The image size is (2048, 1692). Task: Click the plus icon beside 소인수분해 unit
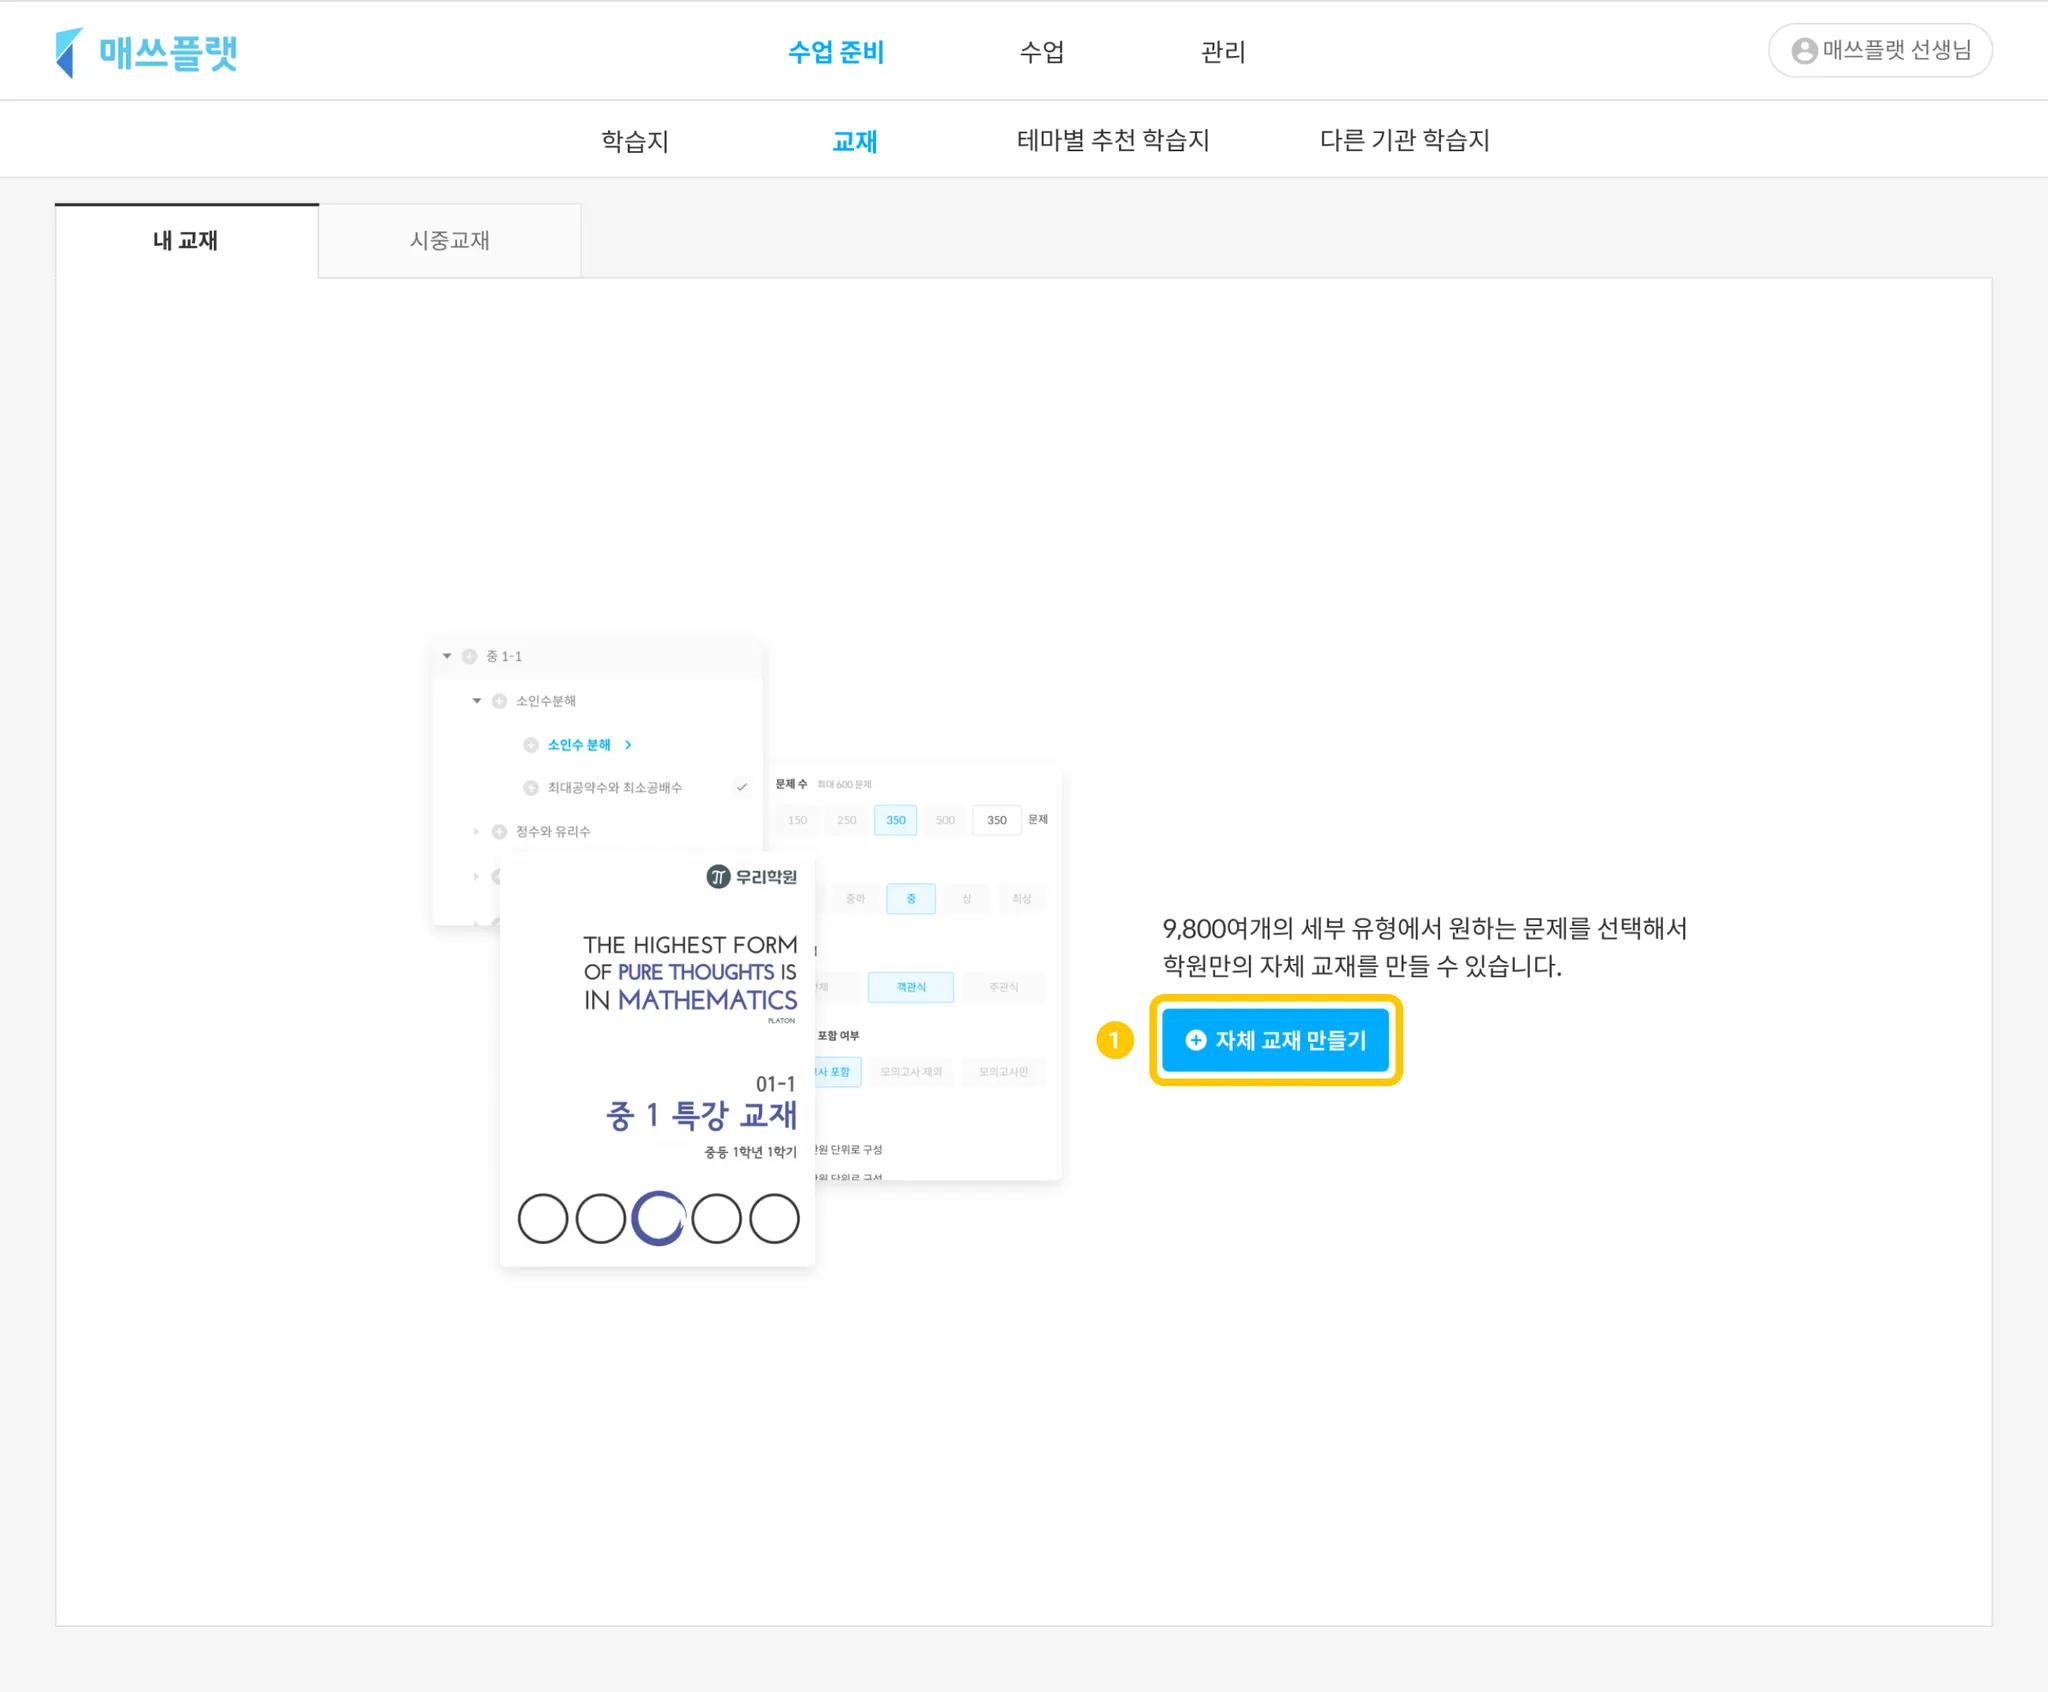[x=499, y=701]
